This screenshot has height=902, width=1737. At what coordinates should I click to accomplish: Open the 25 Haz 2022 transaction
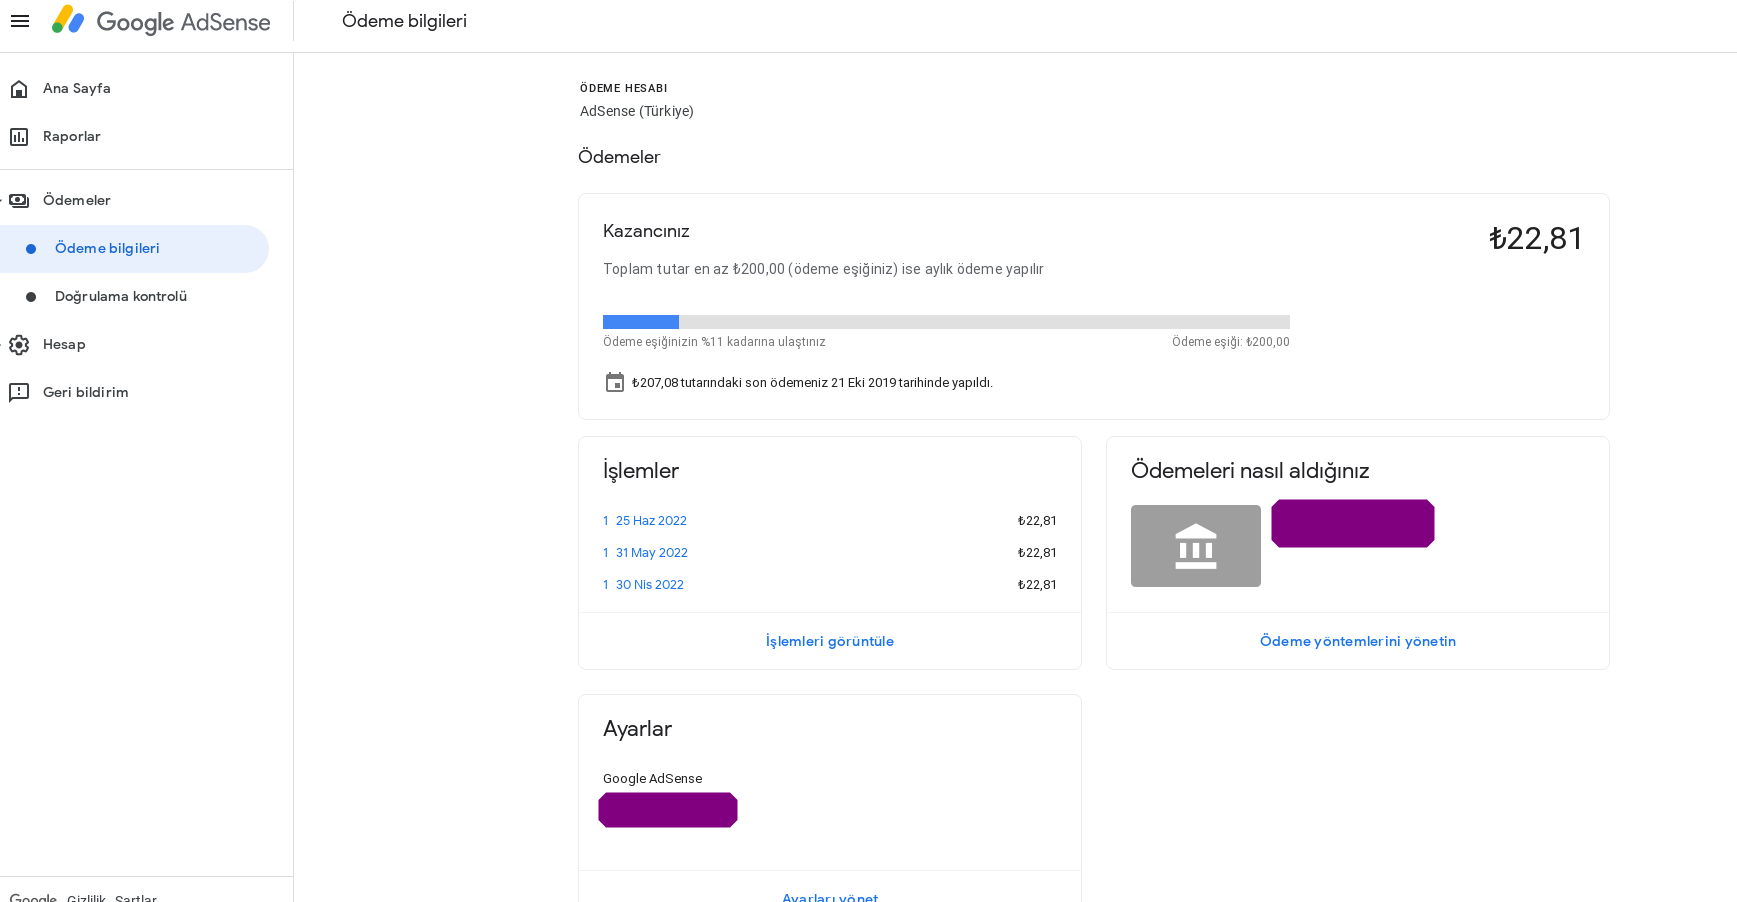point(651,521)
